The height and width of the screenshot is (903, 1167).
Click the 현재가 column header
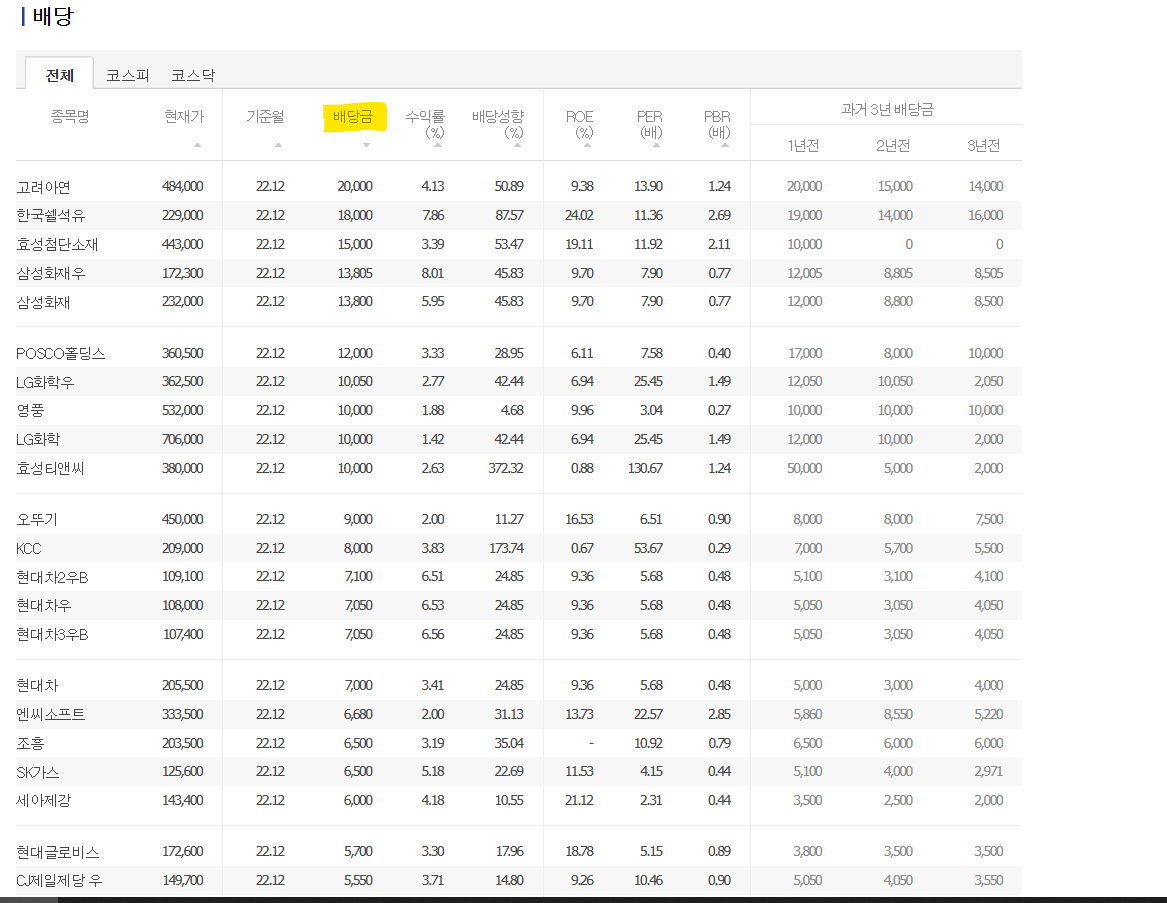pyautogui.click(x=184, y=116)
